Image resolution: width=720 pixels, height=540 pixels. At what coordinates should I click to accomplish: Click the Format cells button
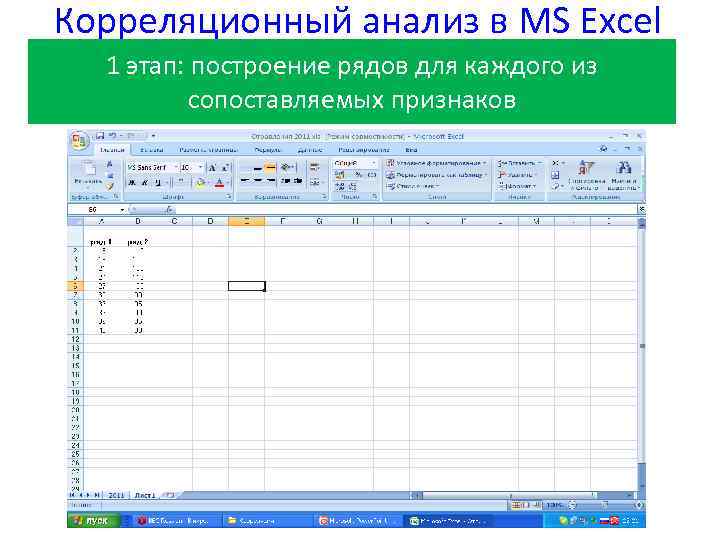point(518,186)
